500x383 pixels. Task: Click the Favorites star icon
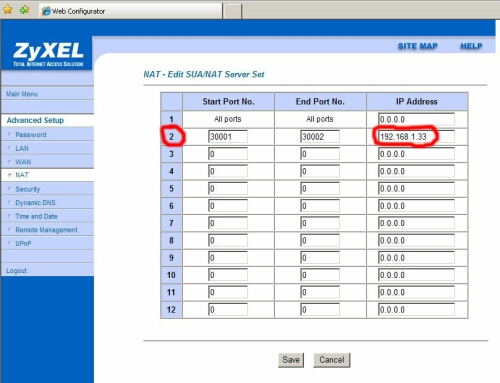click(x=7, y=10)
